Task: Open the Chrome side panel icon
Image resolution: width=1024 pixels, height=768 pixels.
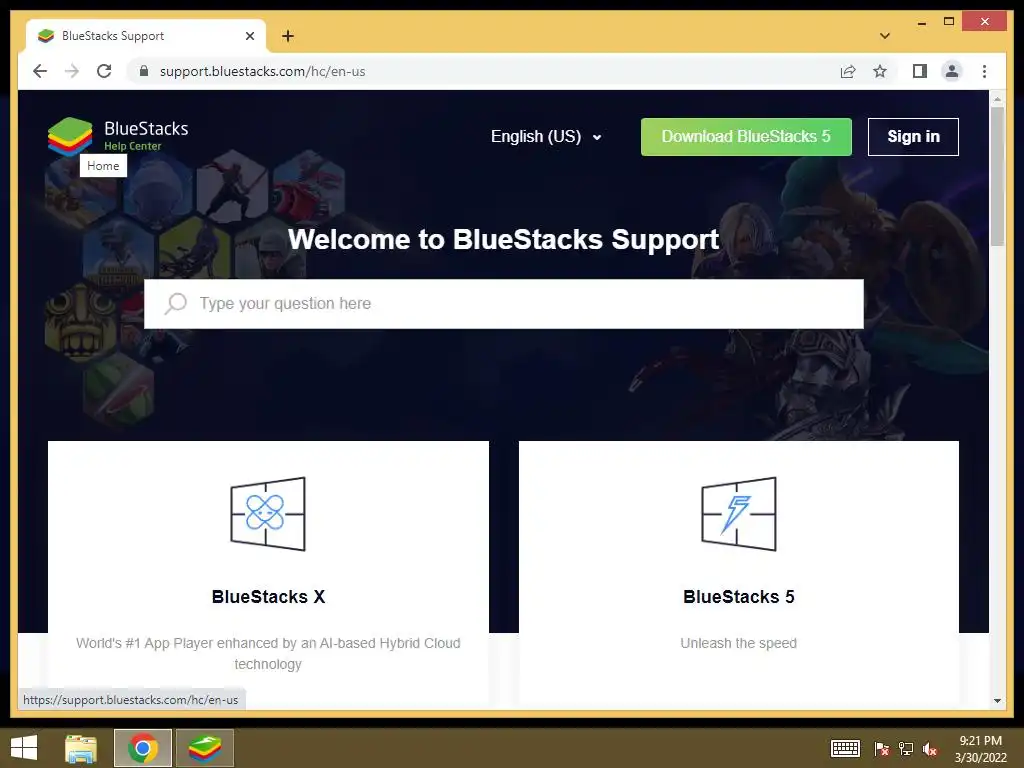Action: [920, 71]
